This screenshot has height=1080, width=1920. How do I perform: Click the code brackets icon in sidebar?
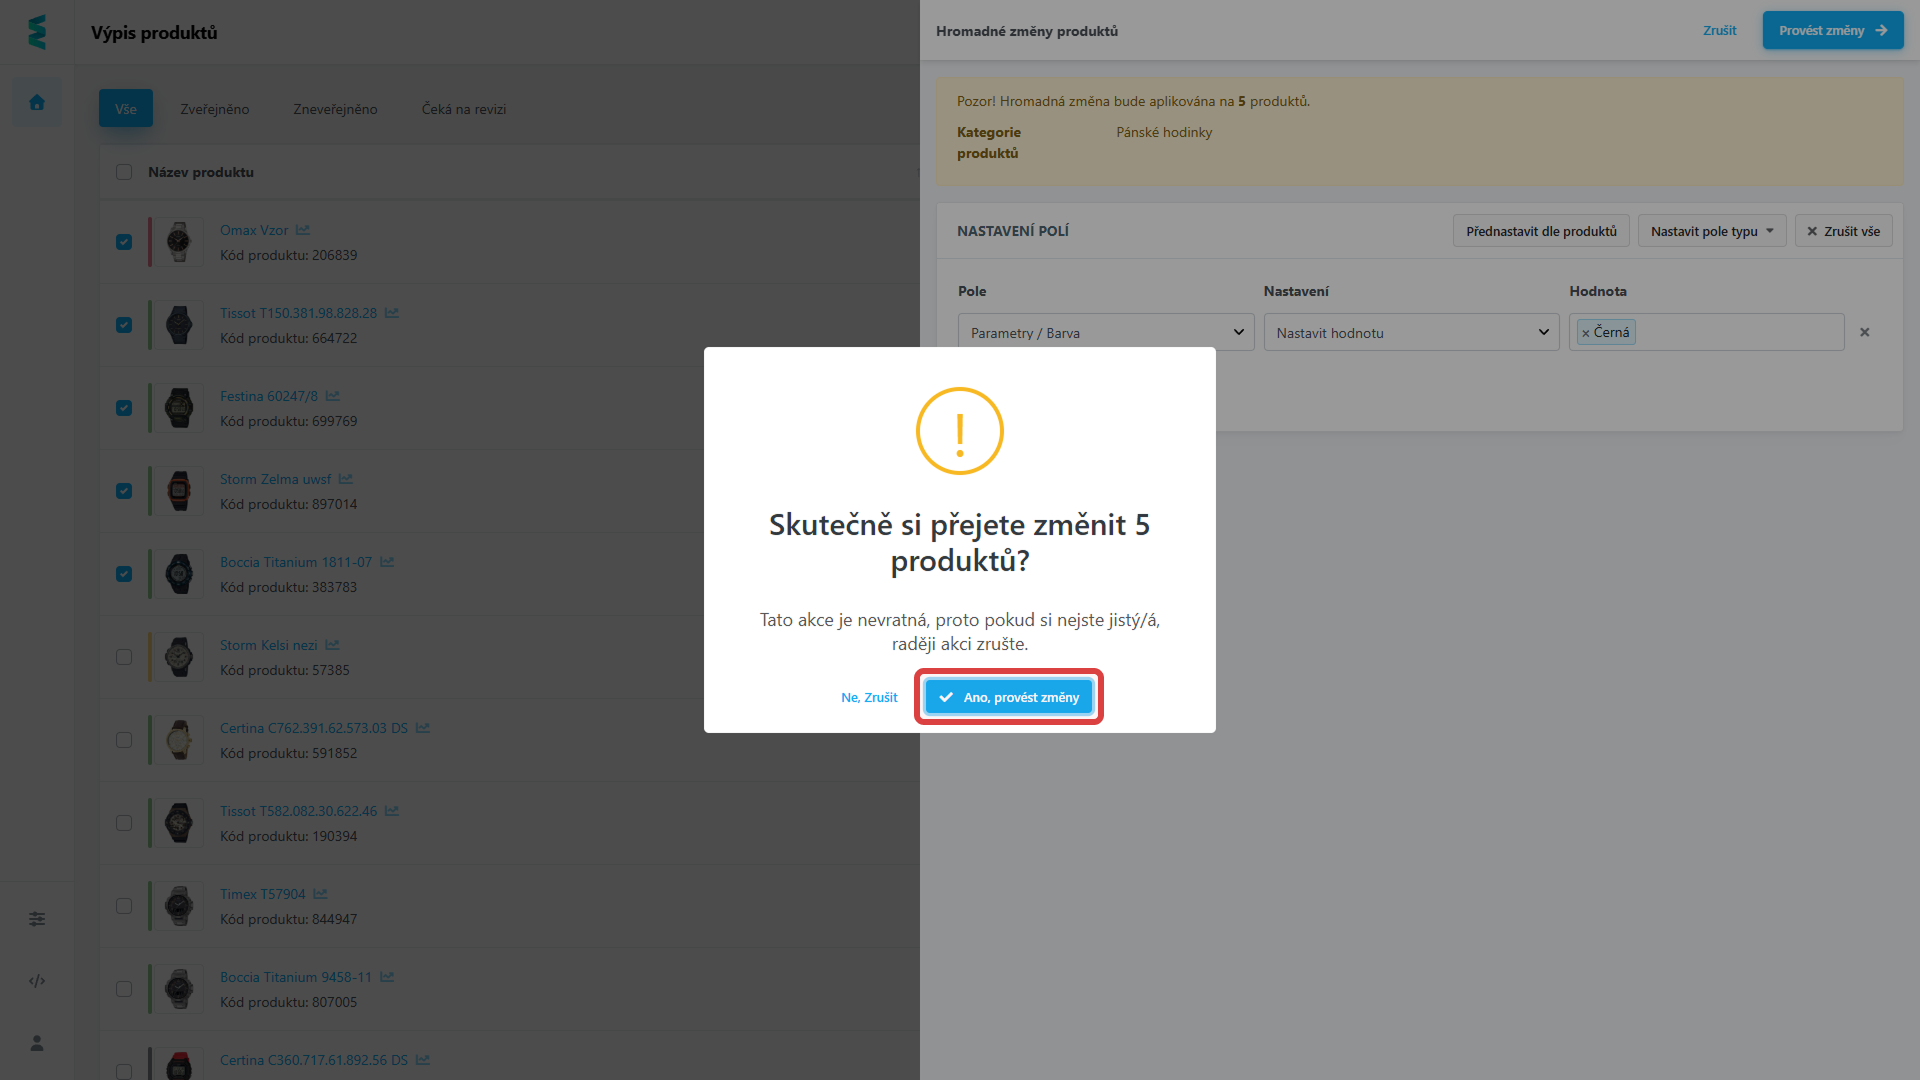pos(37,981)
